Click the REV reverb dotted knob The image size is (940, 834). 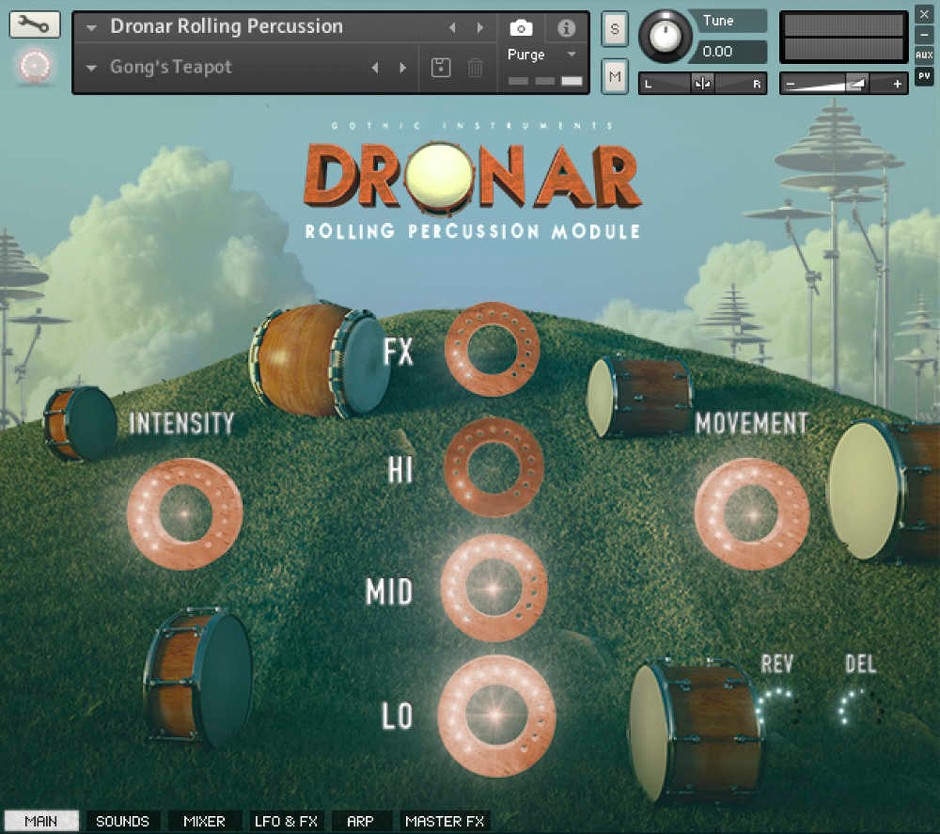tap(779, 706)
